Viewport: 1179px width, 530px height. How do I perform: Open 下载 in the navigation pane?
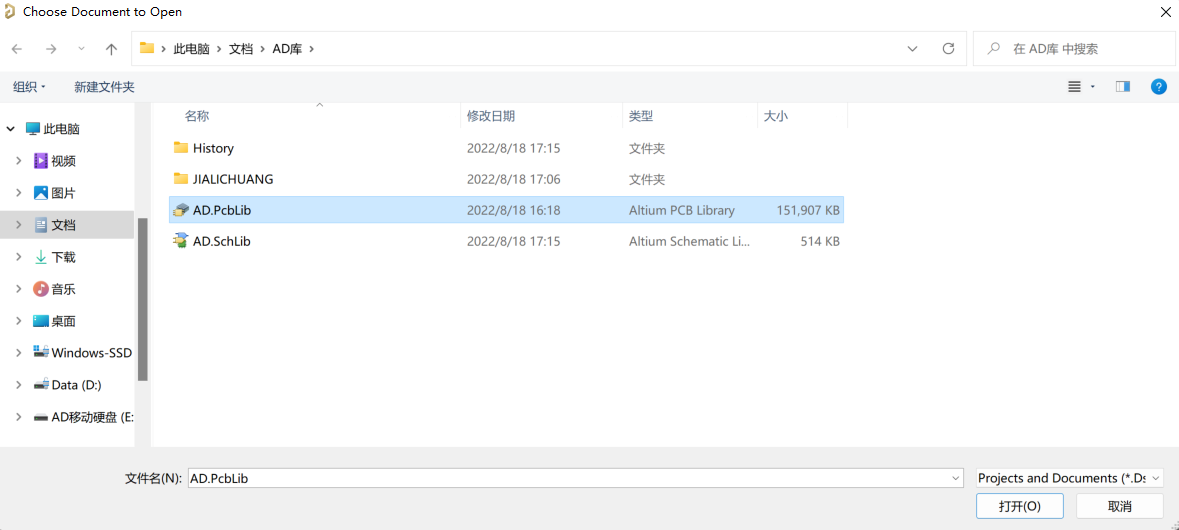pyautogui.click(x=63, y=257)
